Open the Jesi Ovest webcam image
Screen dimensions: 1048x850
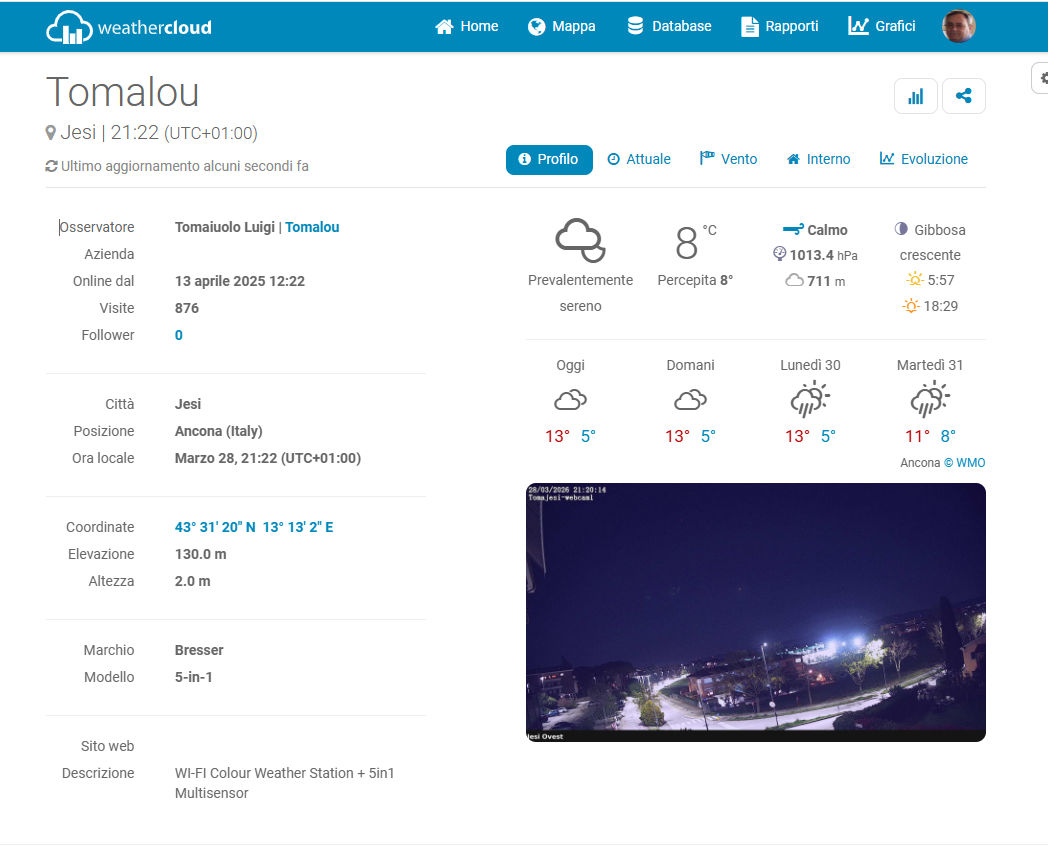755,612
